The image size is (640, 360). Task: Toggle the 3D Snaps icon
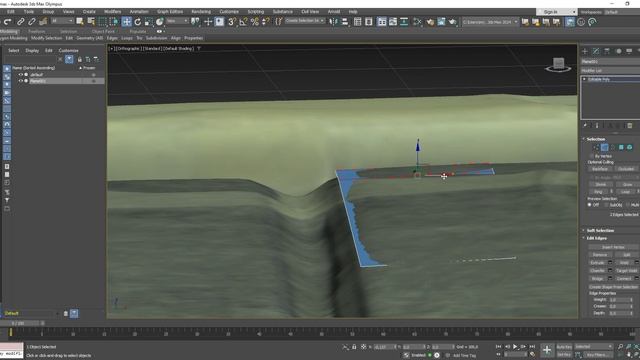(x=232, y=22)
